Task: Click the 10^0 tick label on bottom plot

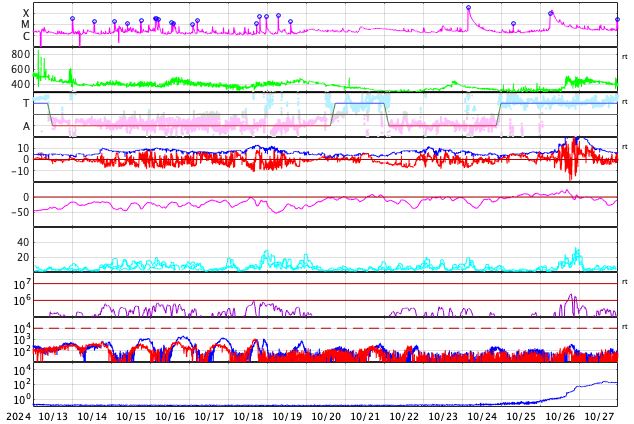Action: point(22,399)
